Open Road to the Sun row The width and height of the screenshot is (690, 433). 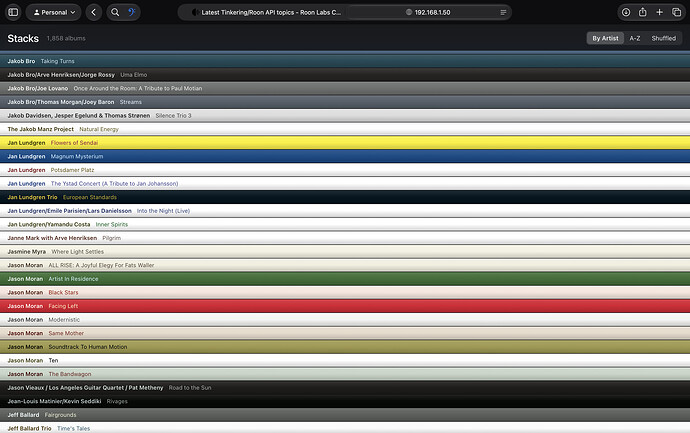pyautogui.click(x=345, y=388)
